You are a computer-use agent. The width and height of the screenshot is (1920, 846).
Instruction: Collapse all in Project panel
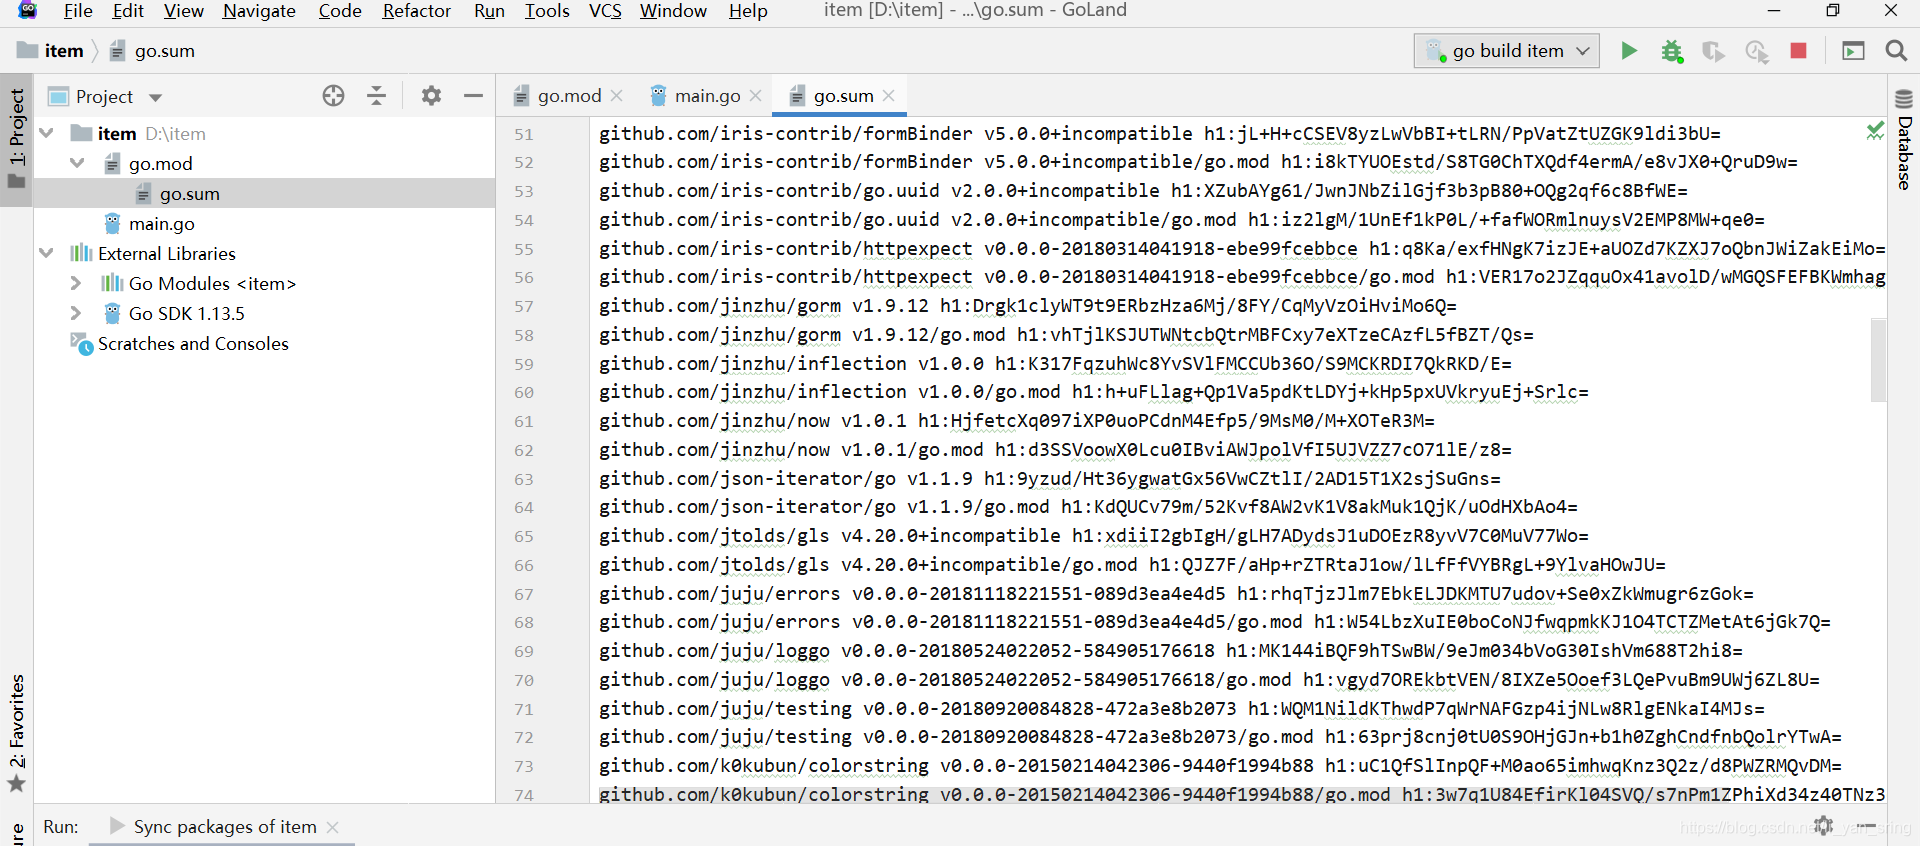(377, 96)
